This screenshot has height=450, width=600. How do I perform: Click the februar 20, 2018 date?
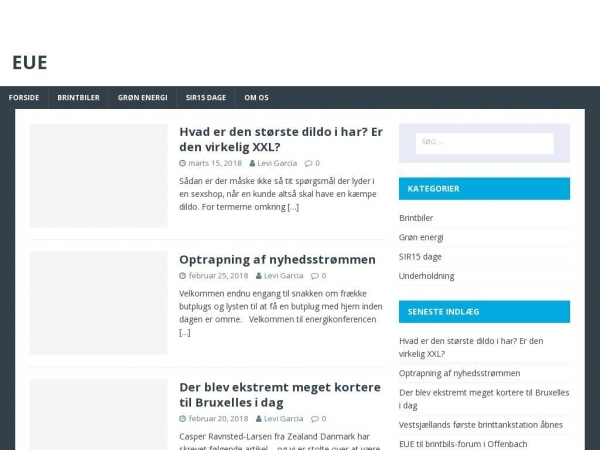tap(218, 419)
